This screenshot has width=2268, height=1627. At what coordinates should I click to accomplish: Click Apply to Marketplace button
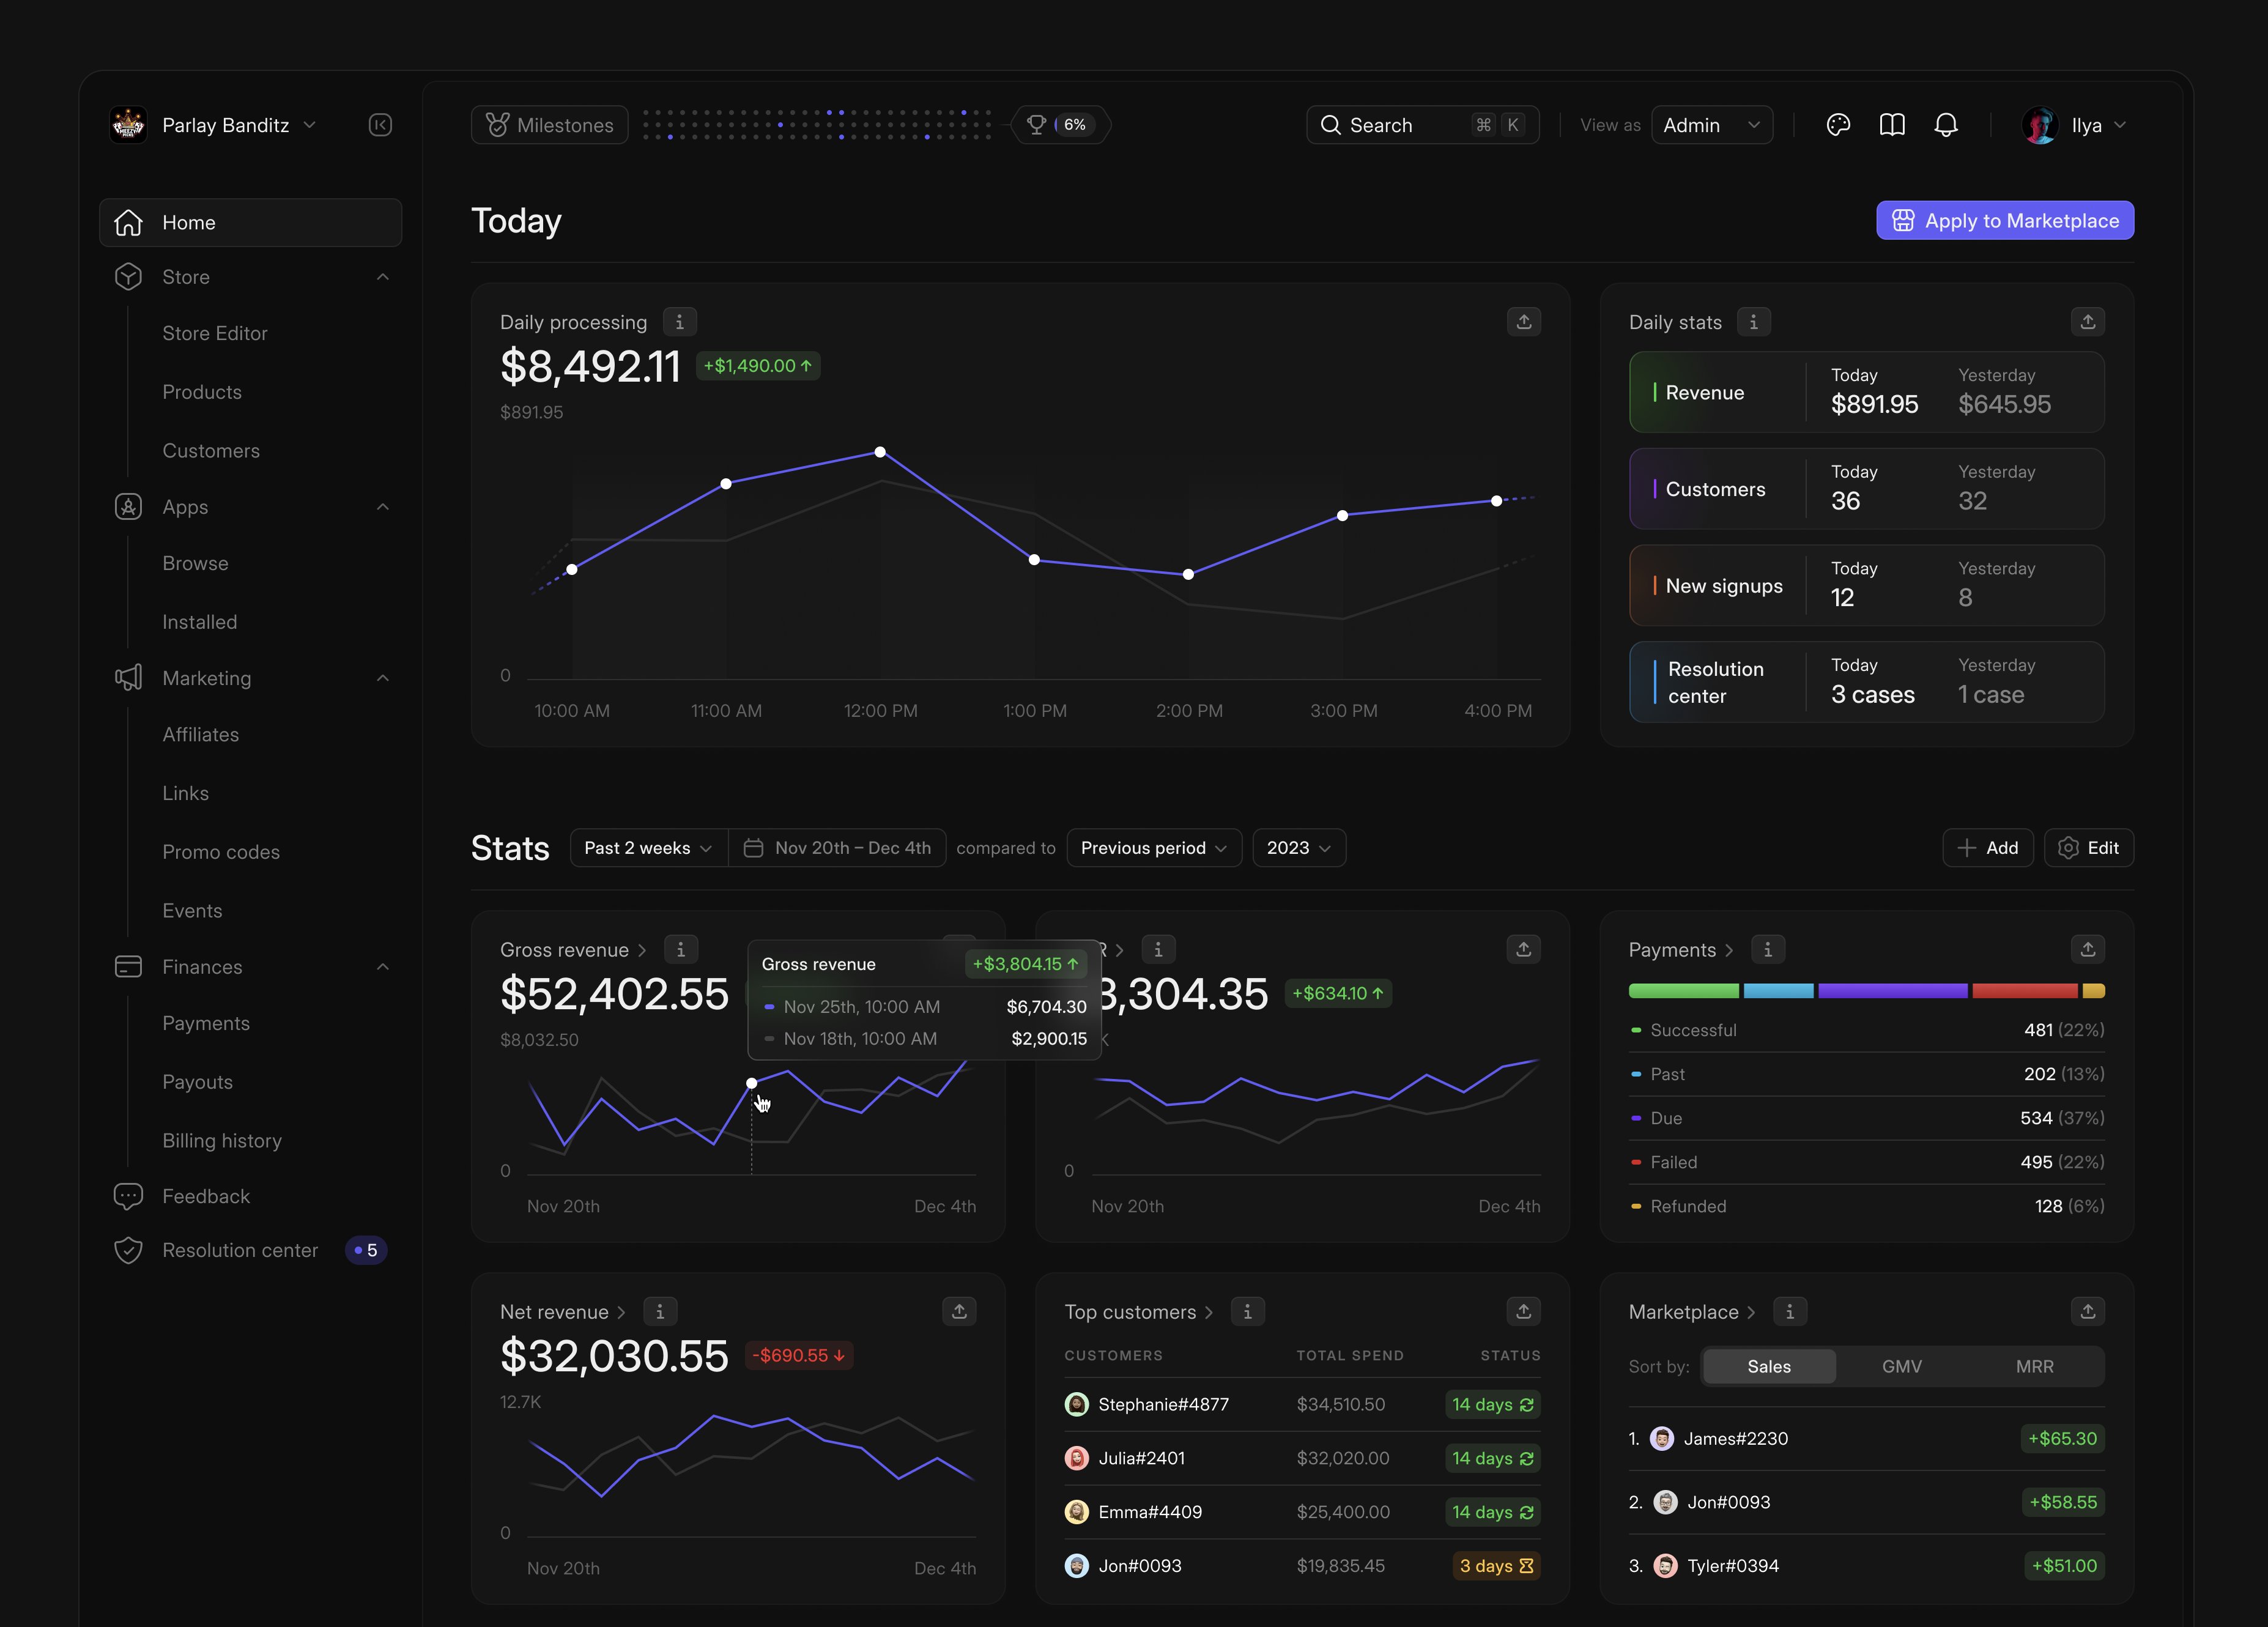click(2004, 221)
